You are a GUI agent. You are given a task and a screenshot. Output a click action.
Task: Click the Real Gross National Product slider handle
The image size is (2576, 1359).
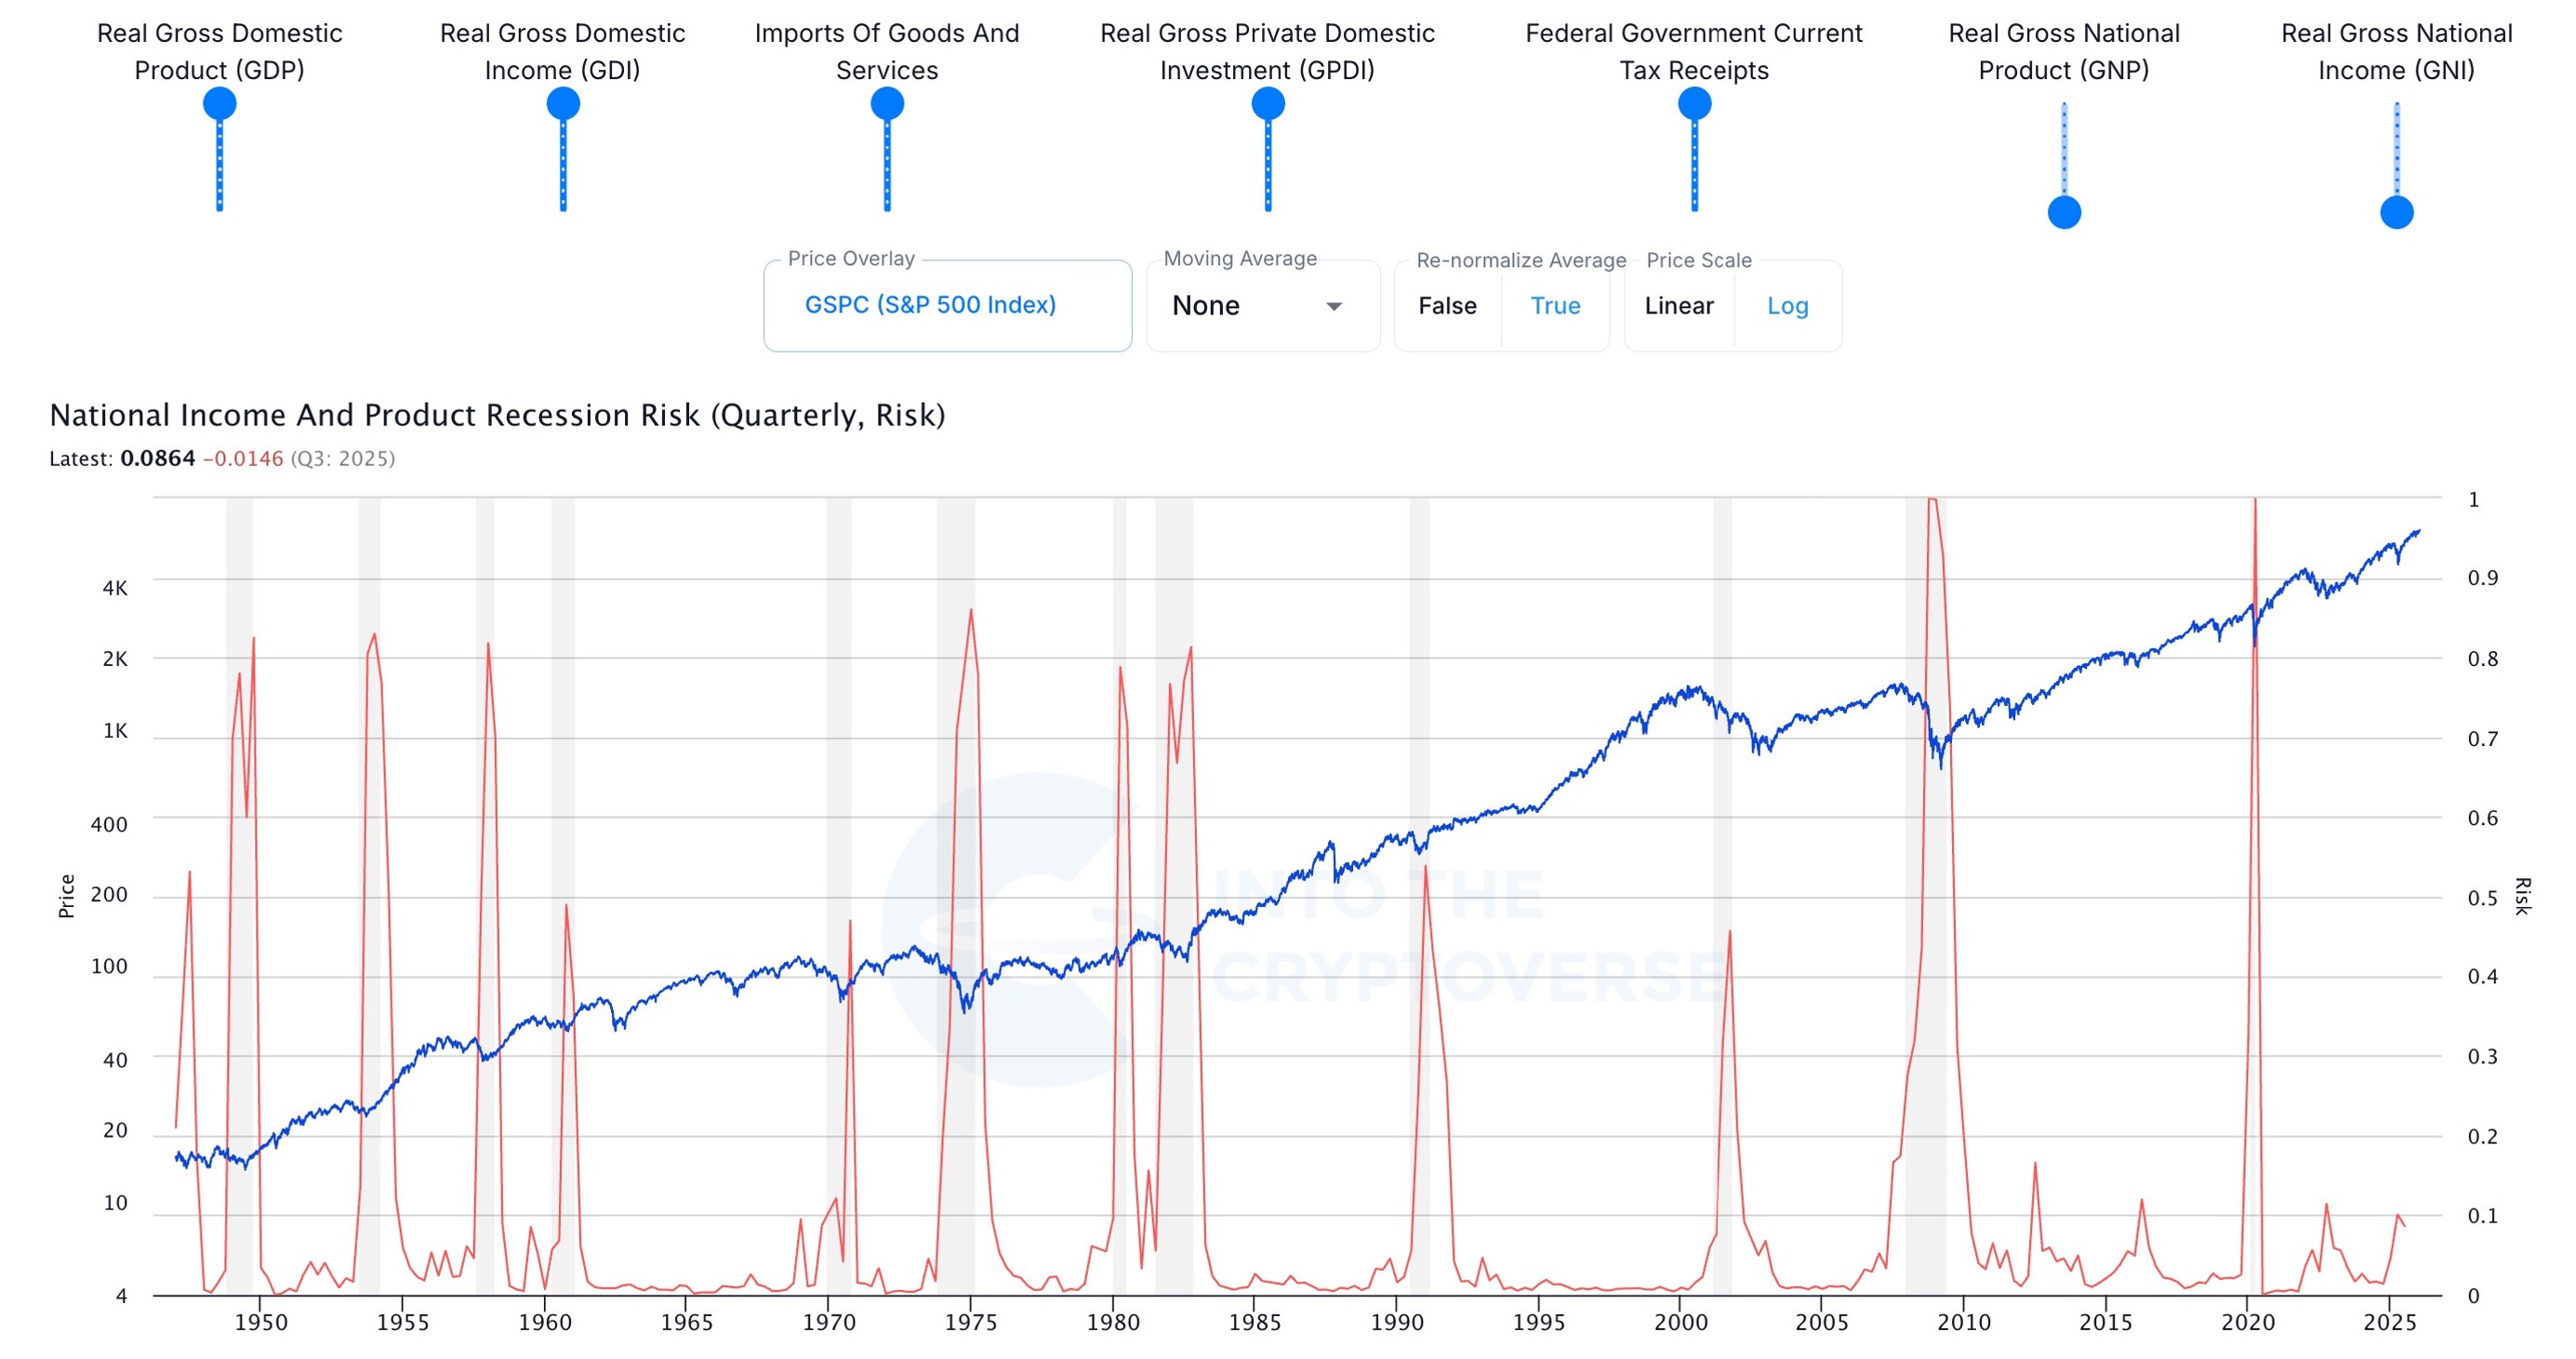(x=2064, y=212)
